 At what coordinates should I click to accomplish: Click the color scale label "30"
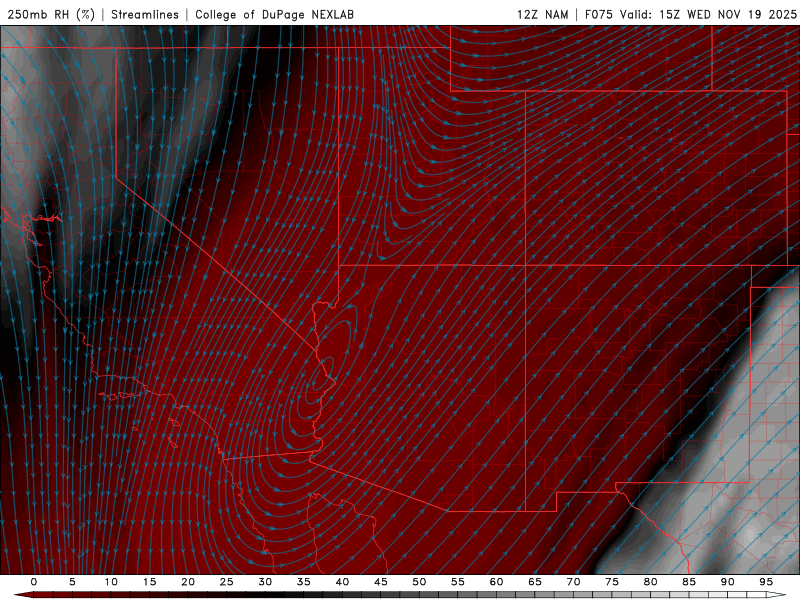tap(265, 582)
